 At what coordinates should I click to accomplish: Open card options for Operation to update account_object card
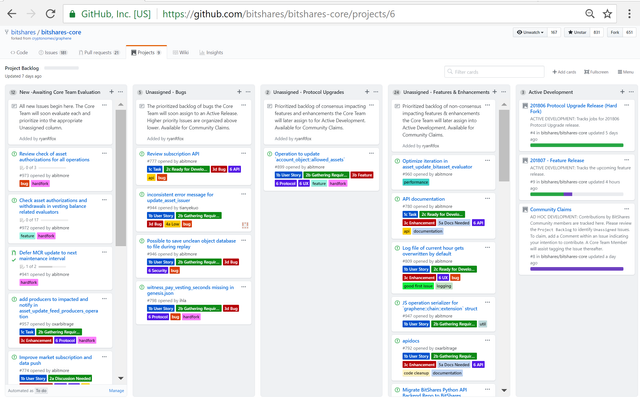point(371,153)
